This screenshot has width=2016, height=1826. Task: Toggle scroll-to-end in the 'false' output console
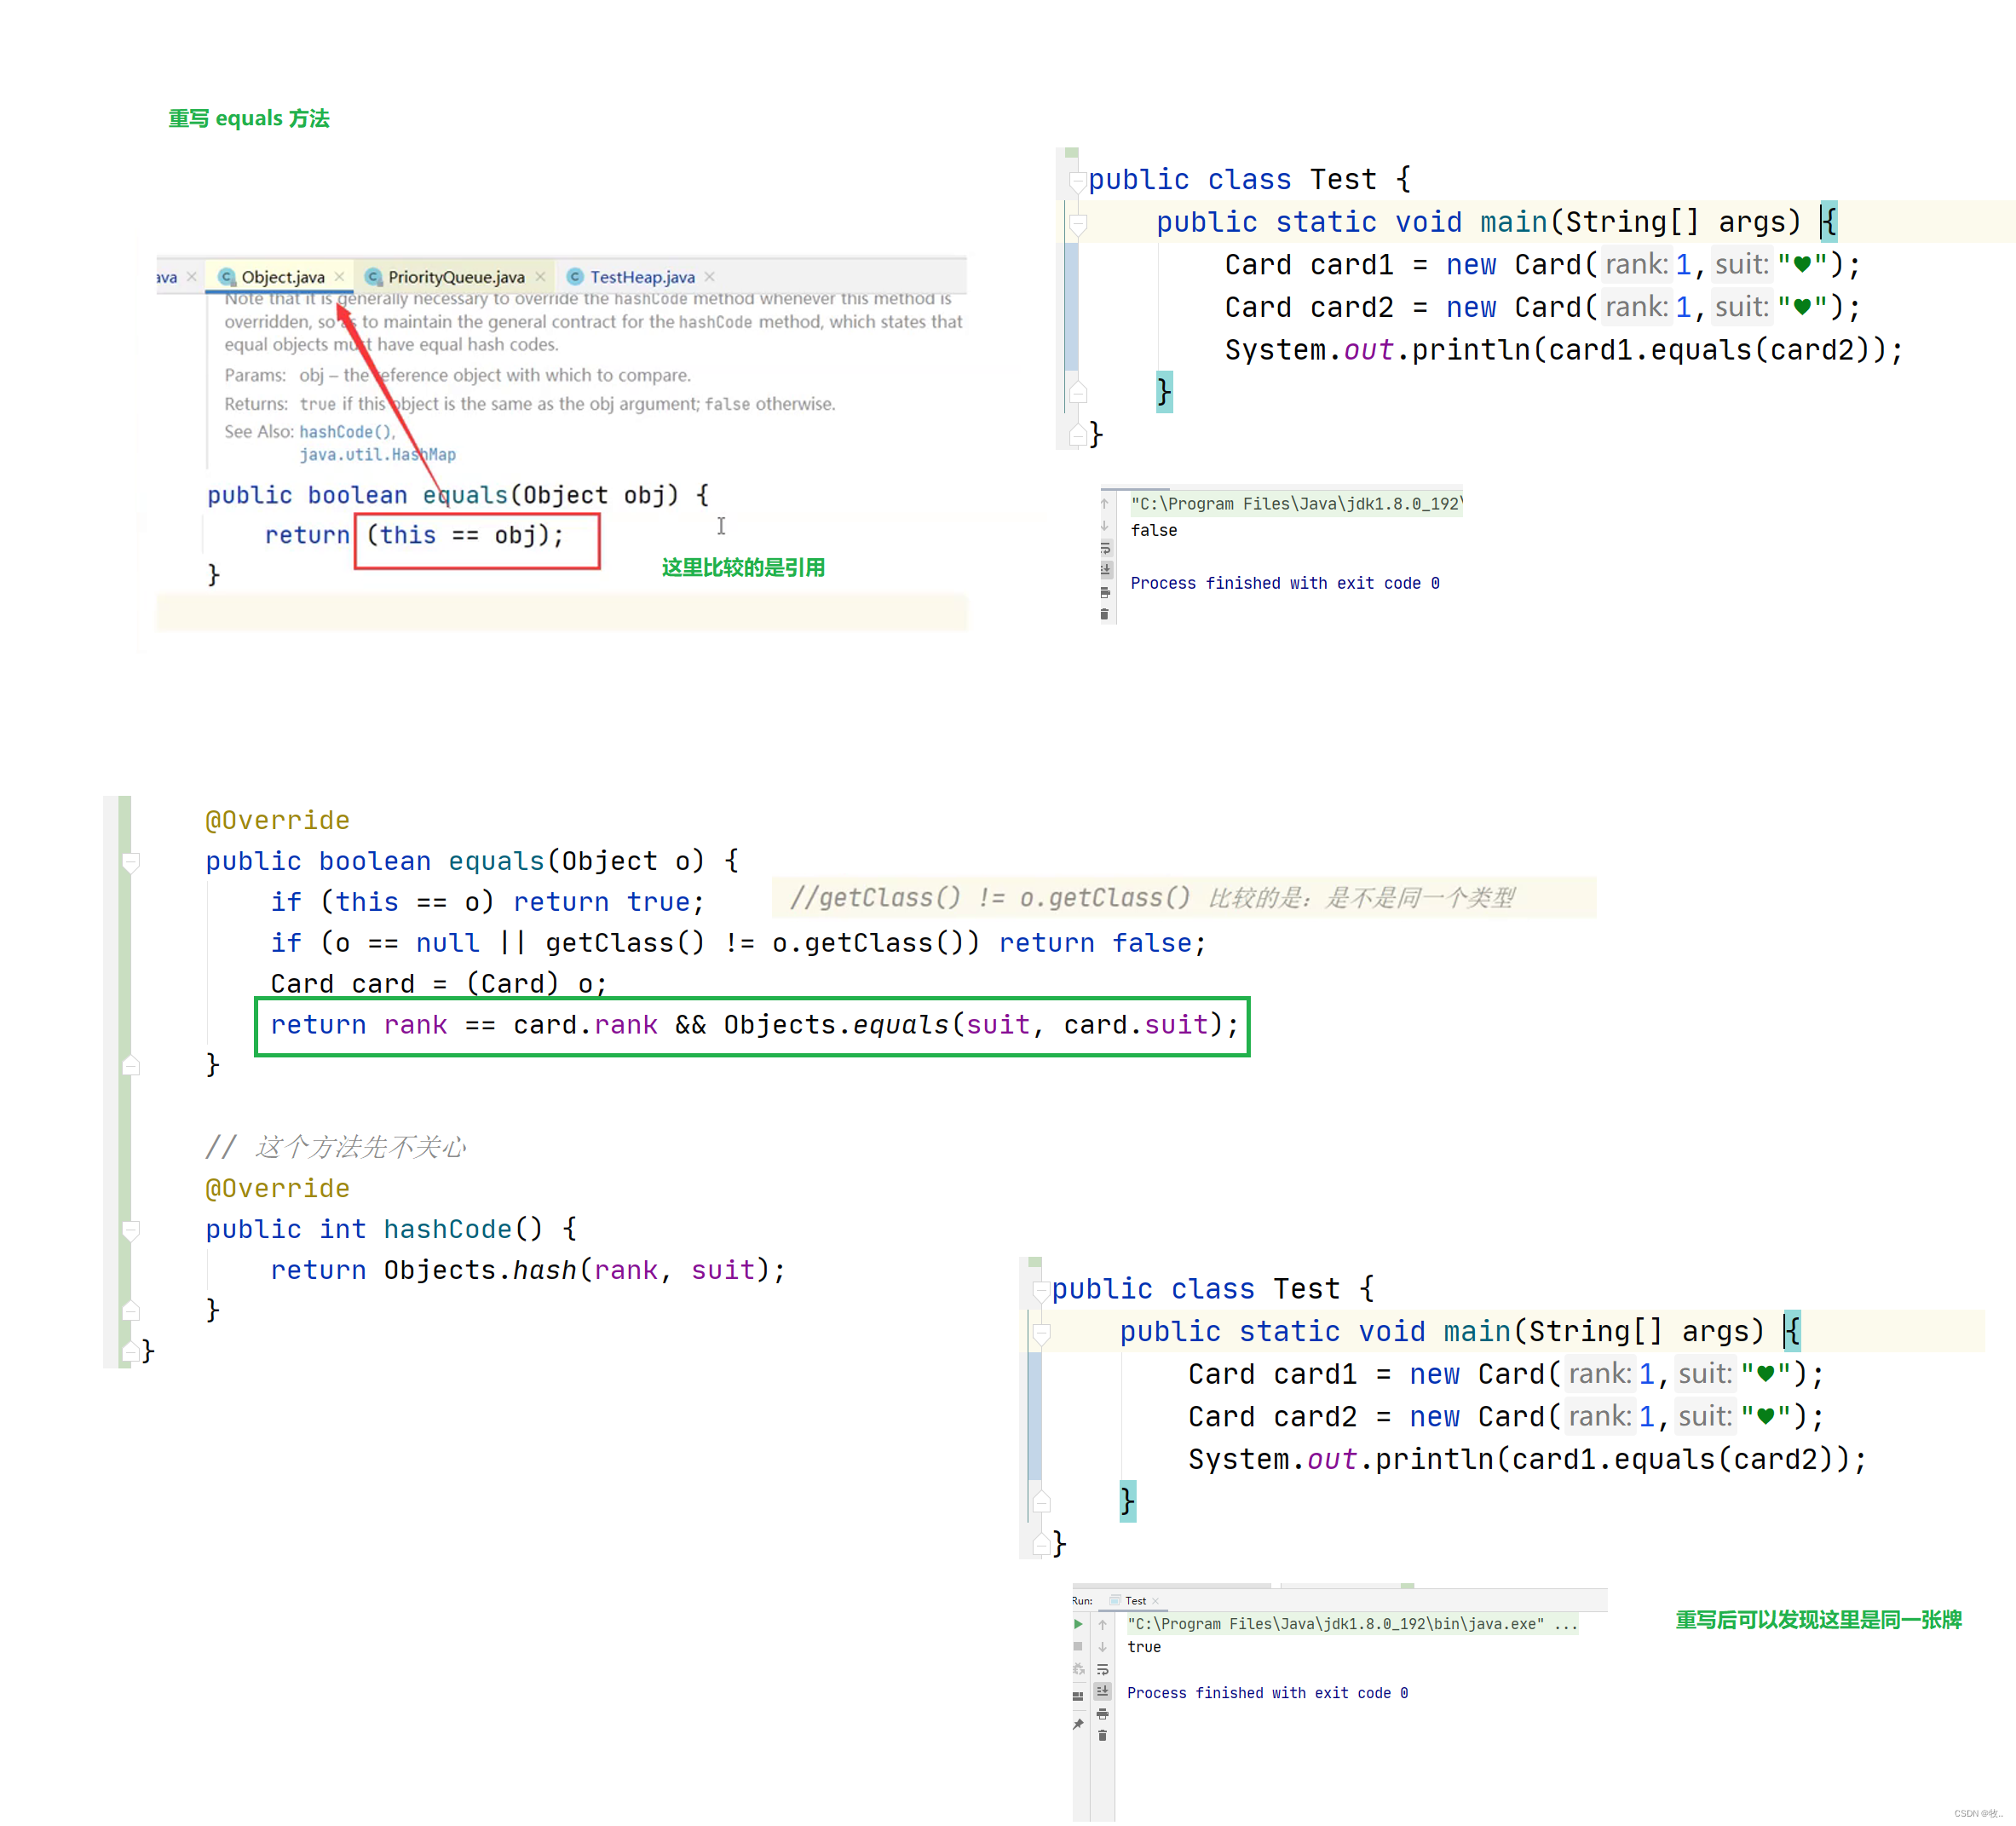coord(1105,569)
